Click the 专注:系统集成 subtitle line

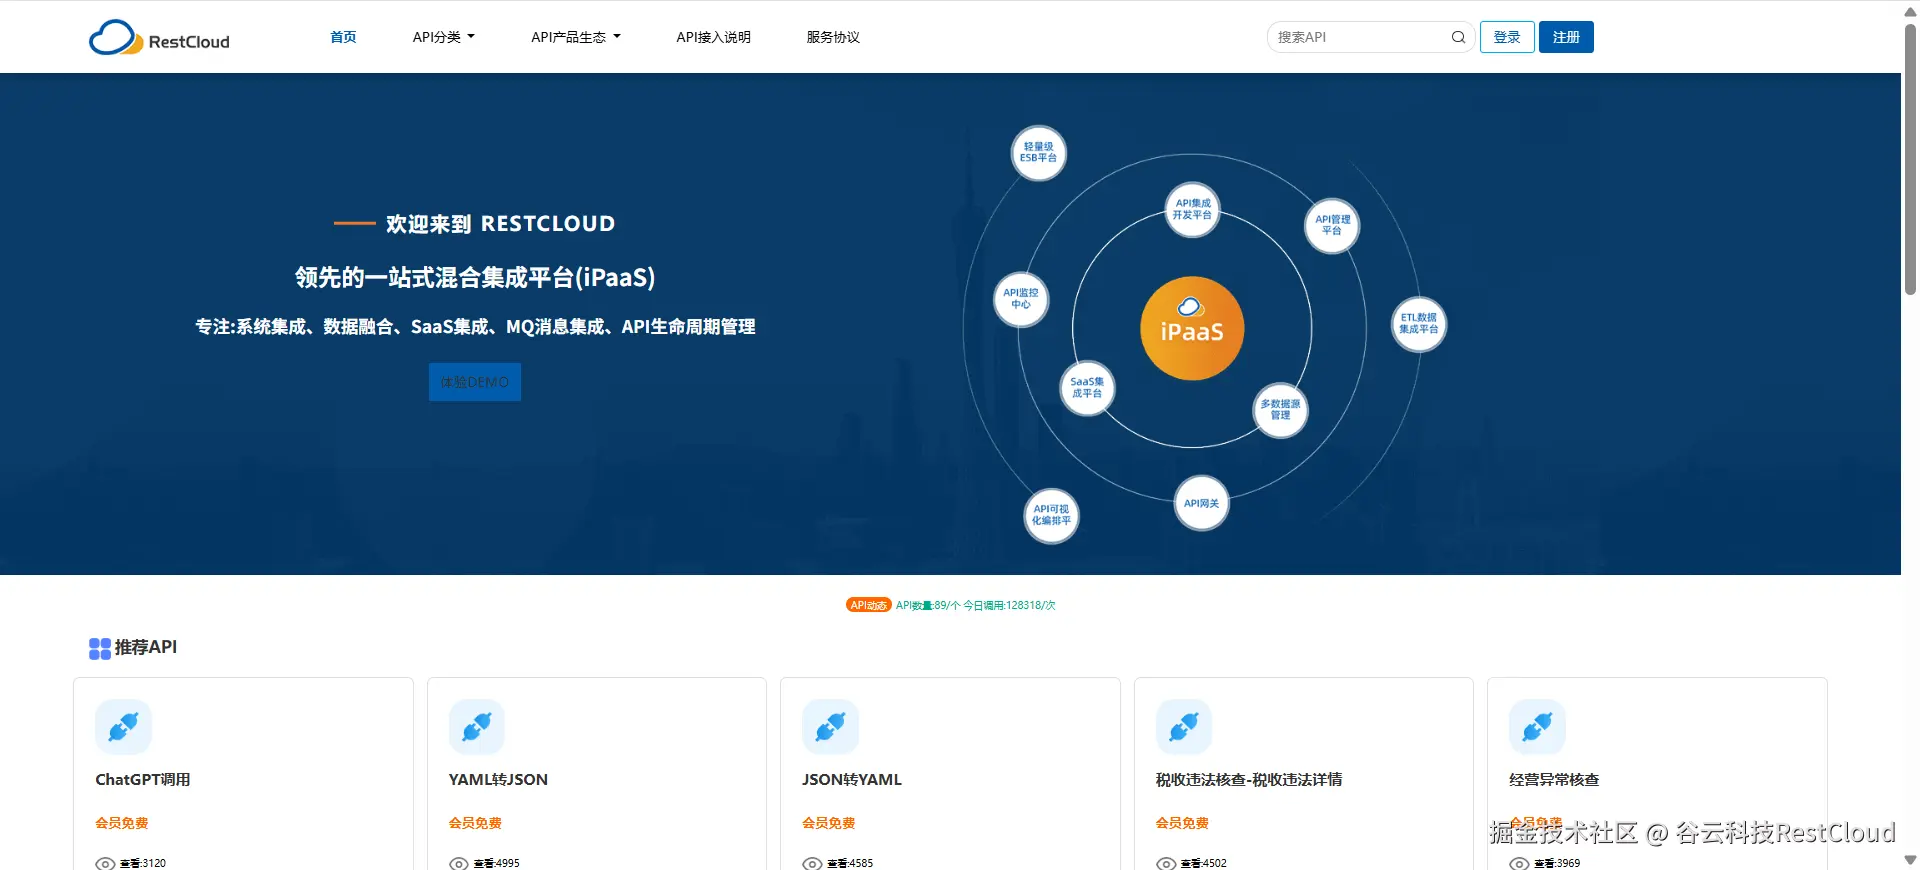pyautogui.click(x=475, y=327)
